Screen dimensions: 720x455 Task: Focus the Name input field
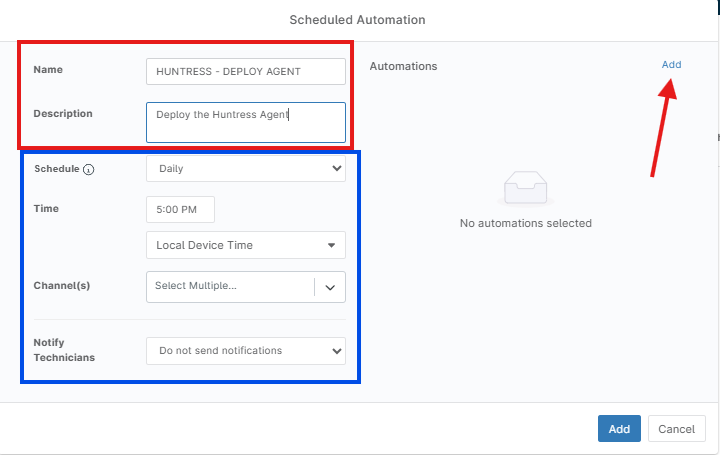coord(246,71)
